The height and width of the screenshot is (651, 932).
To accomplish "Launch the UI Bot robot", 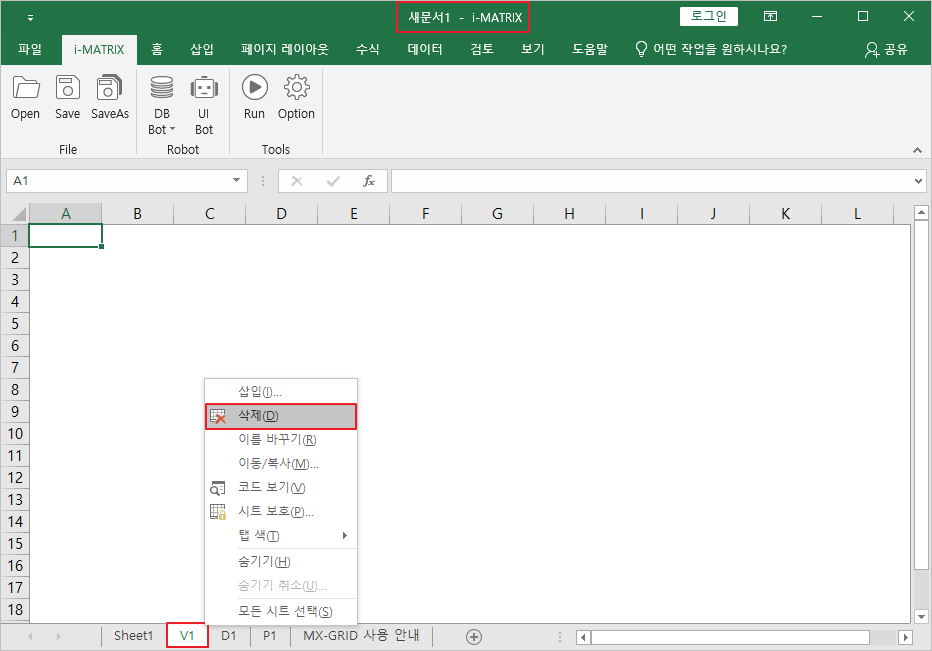I will point(204,105).
